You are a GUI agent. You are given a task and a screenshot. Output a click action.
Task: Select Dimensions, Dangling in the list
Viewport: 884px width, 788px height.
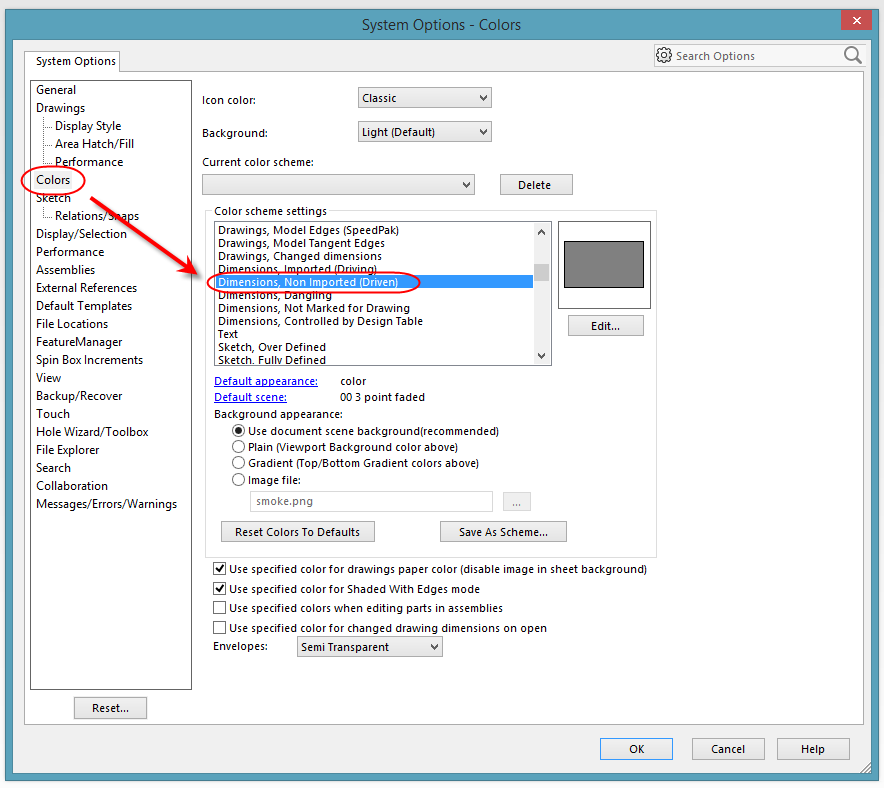coord(275,296)
